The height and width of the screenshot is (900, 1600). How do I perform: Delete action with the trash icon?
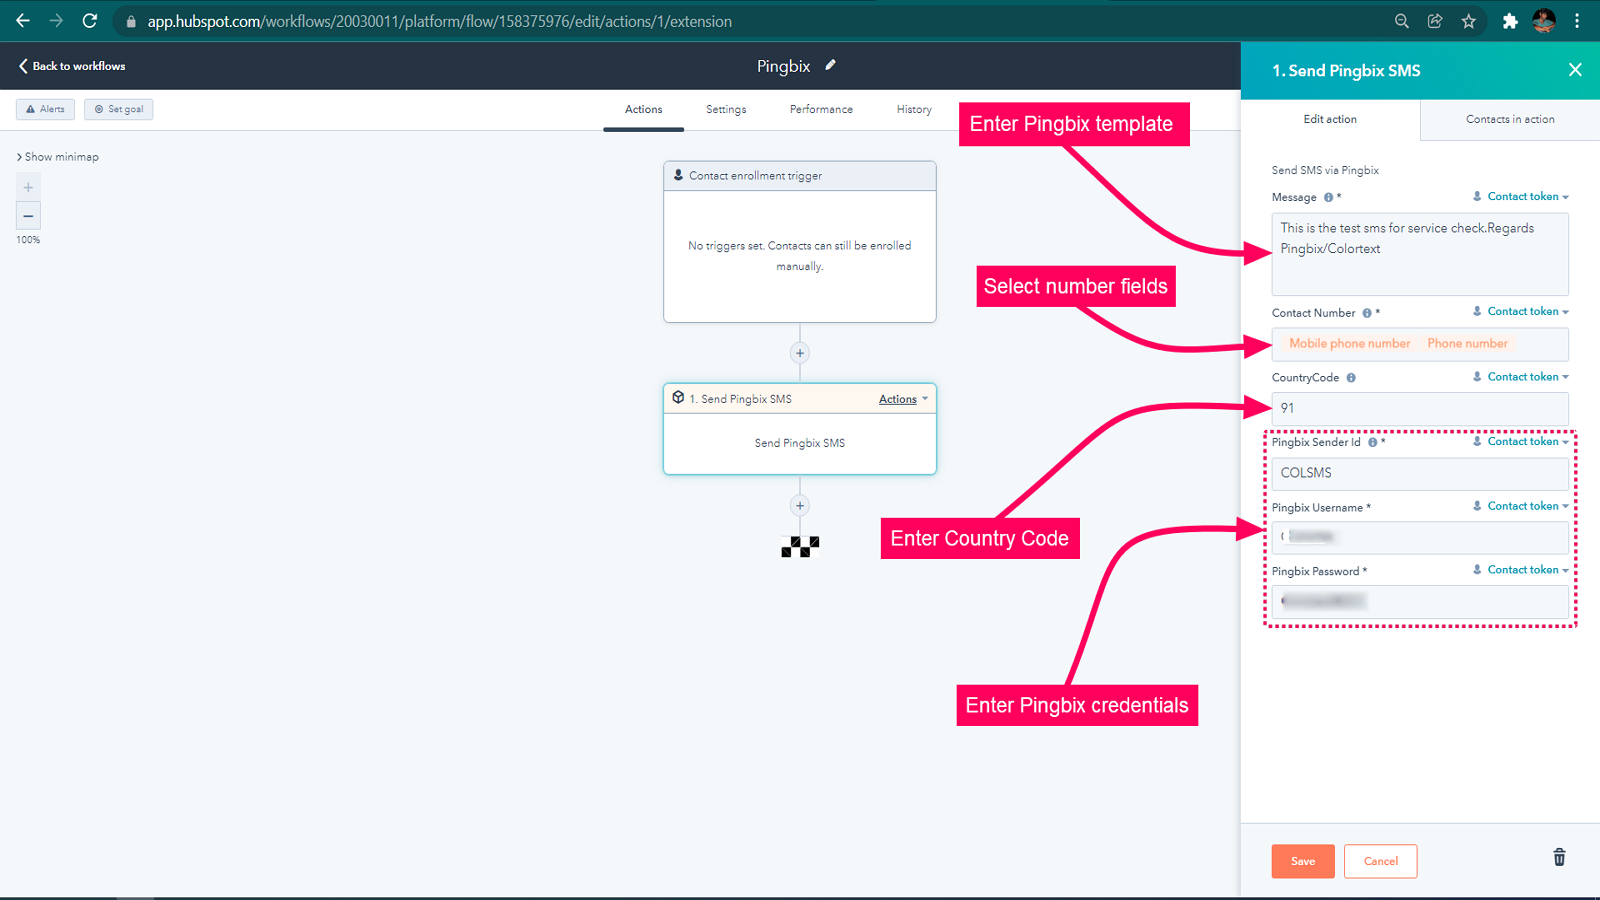point(1558,858)
